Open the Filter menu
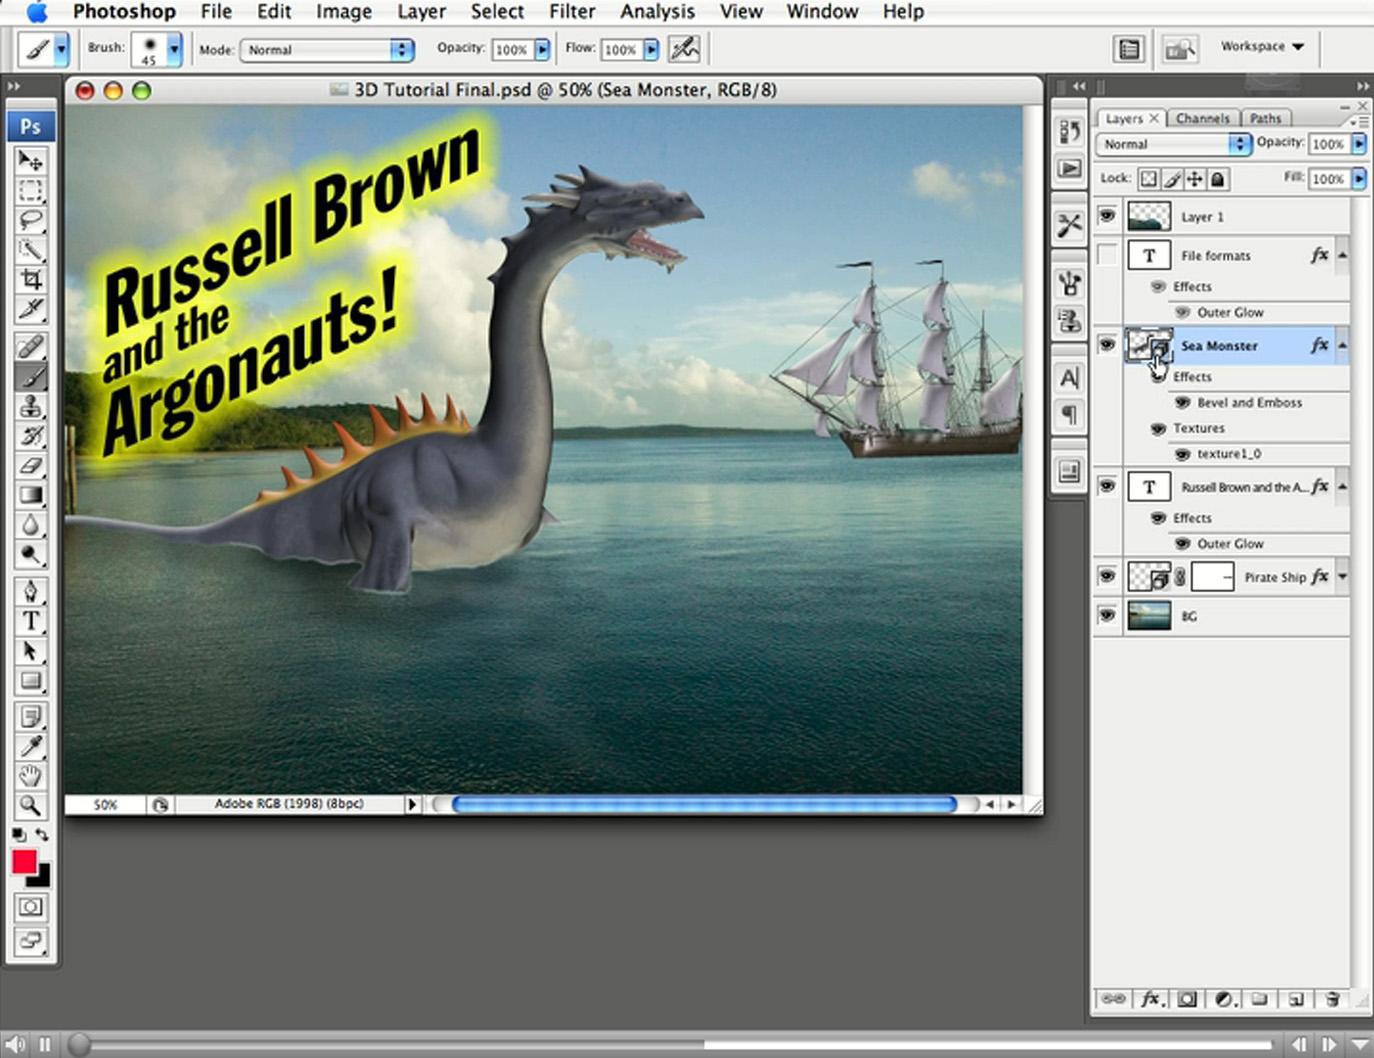 pyautogui.click(x=571, y=12)
